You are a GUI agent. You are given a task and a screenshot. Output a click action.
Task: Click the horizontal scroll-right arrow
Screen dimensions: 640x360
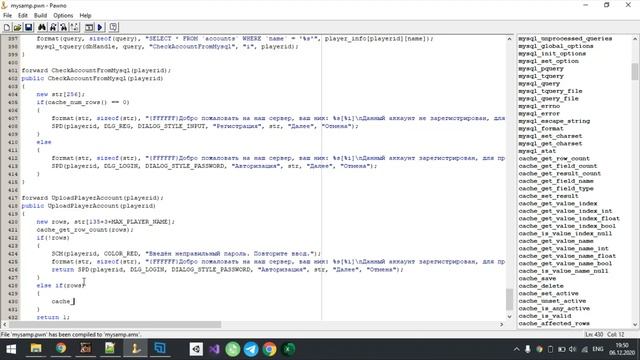[x=502, y=324]
